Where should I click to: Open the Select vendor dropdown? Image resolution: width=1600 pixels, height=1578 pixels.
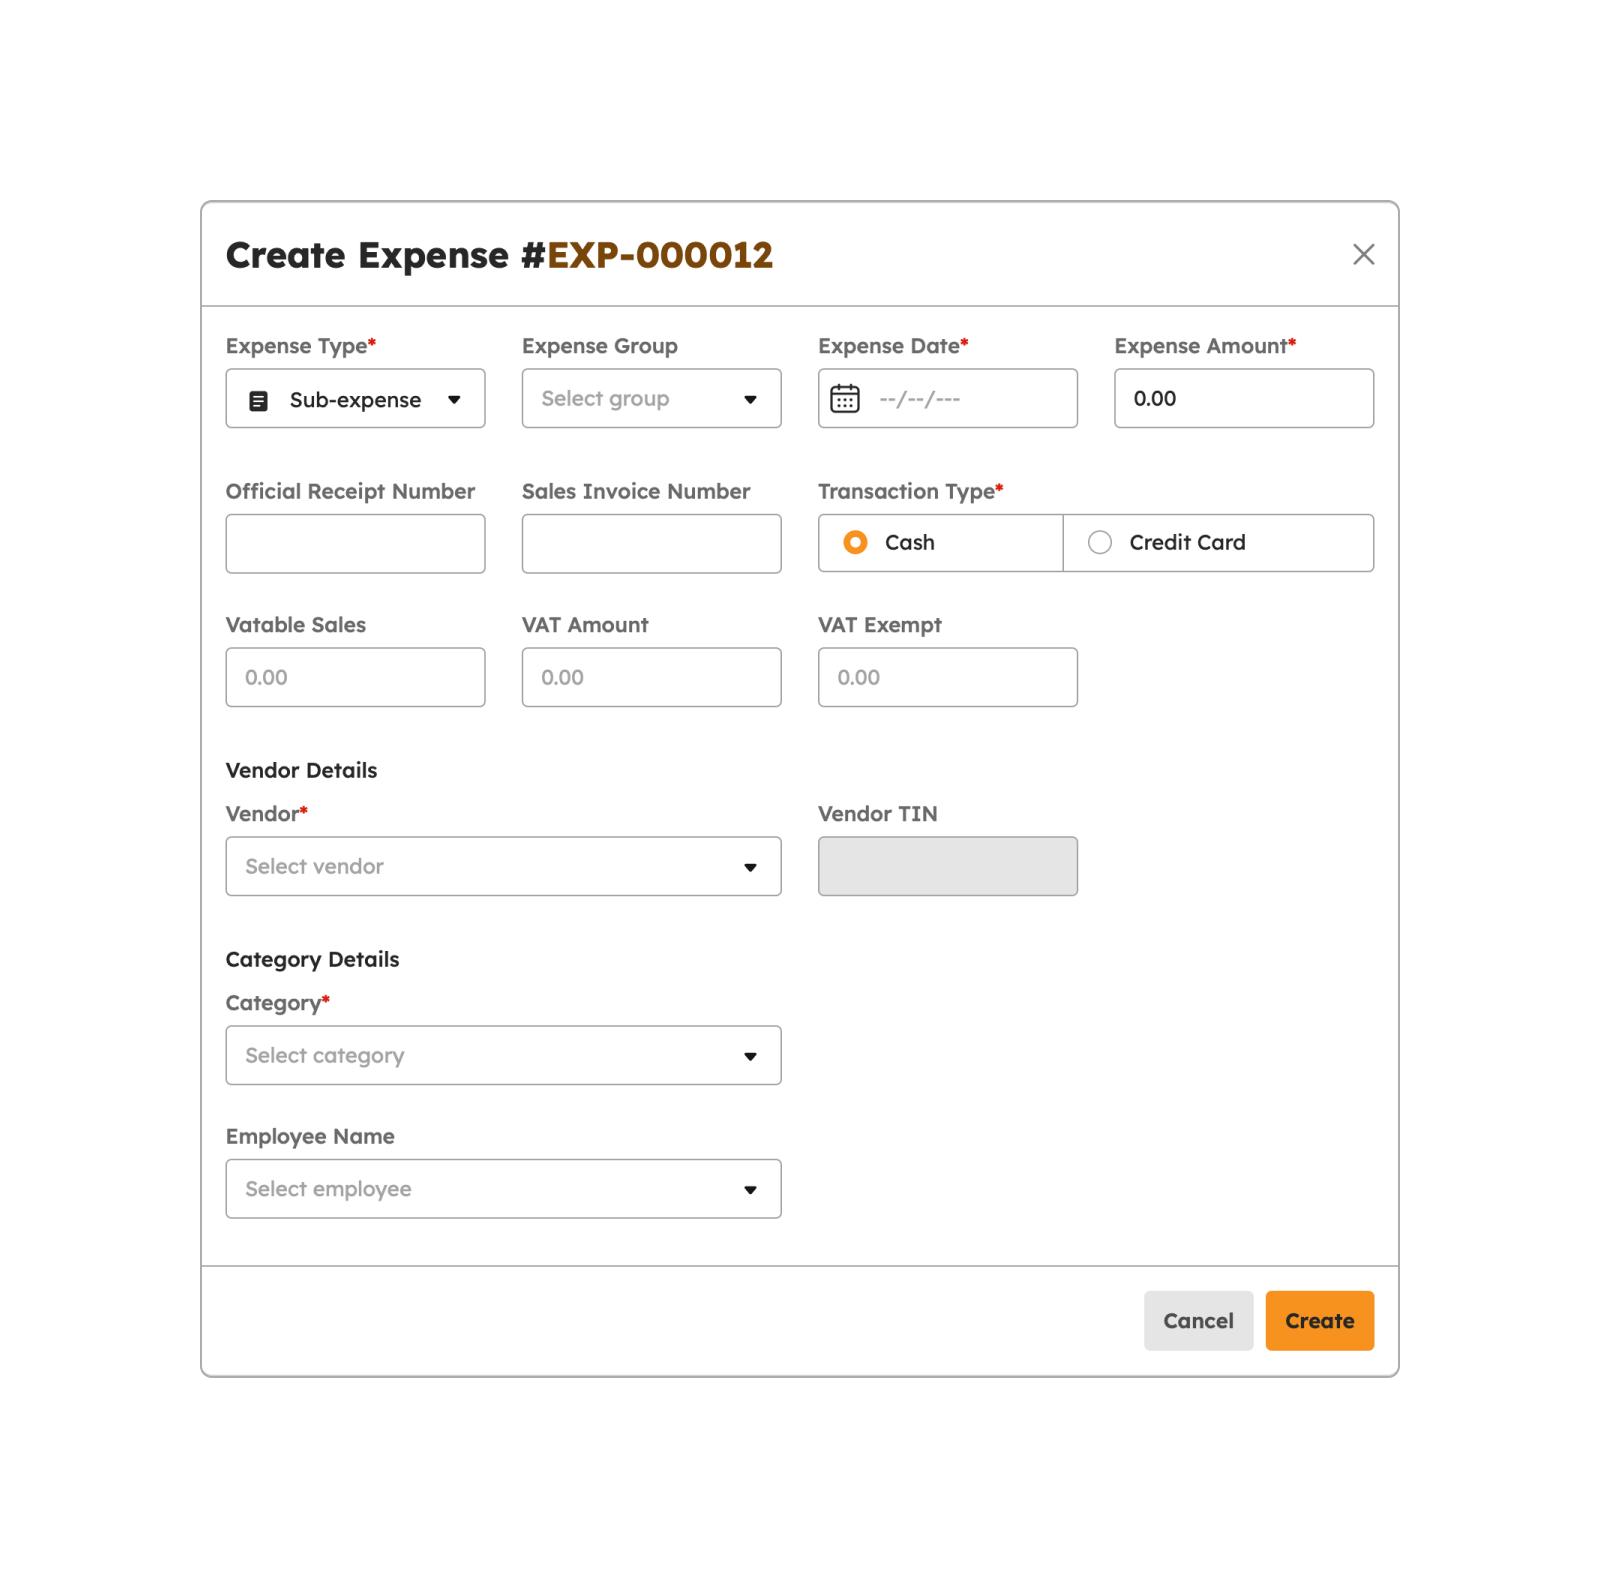tap(503, 866)
